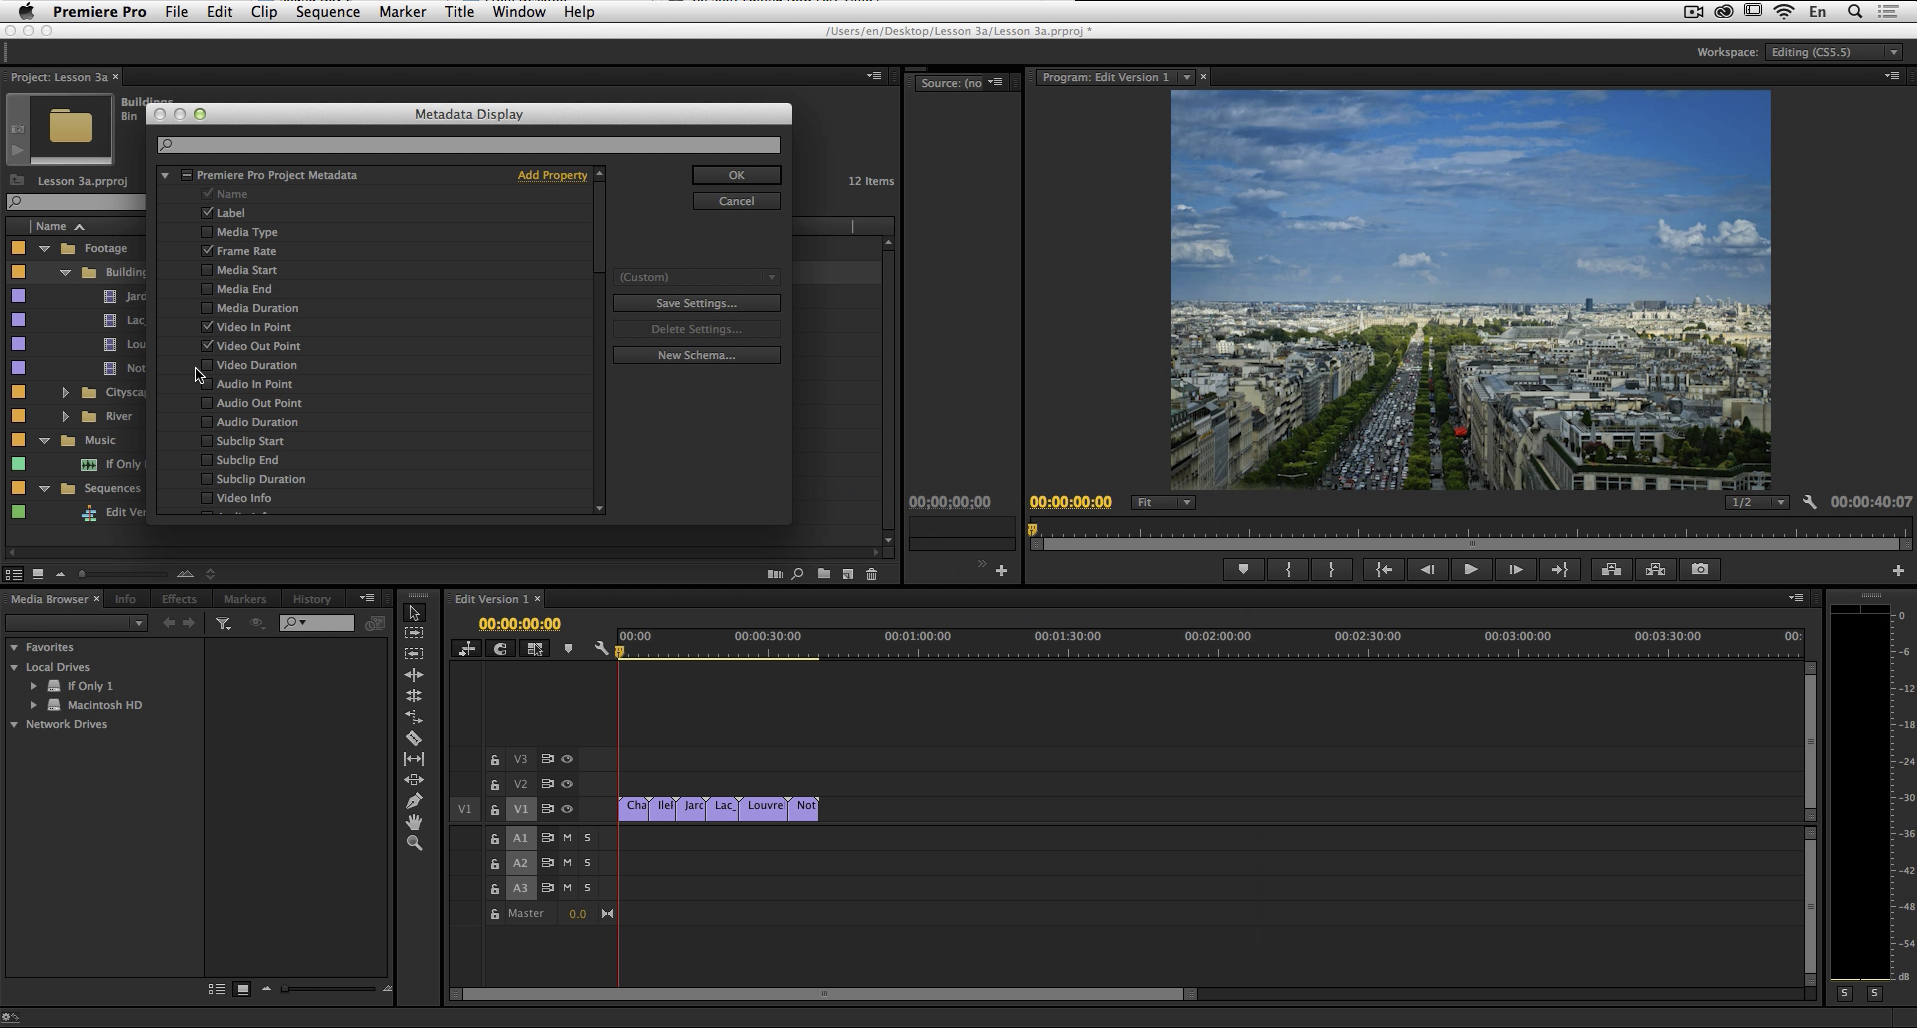Click the Lift button
This screenshot has height=1028, width=1917.
click(1611, 569)
